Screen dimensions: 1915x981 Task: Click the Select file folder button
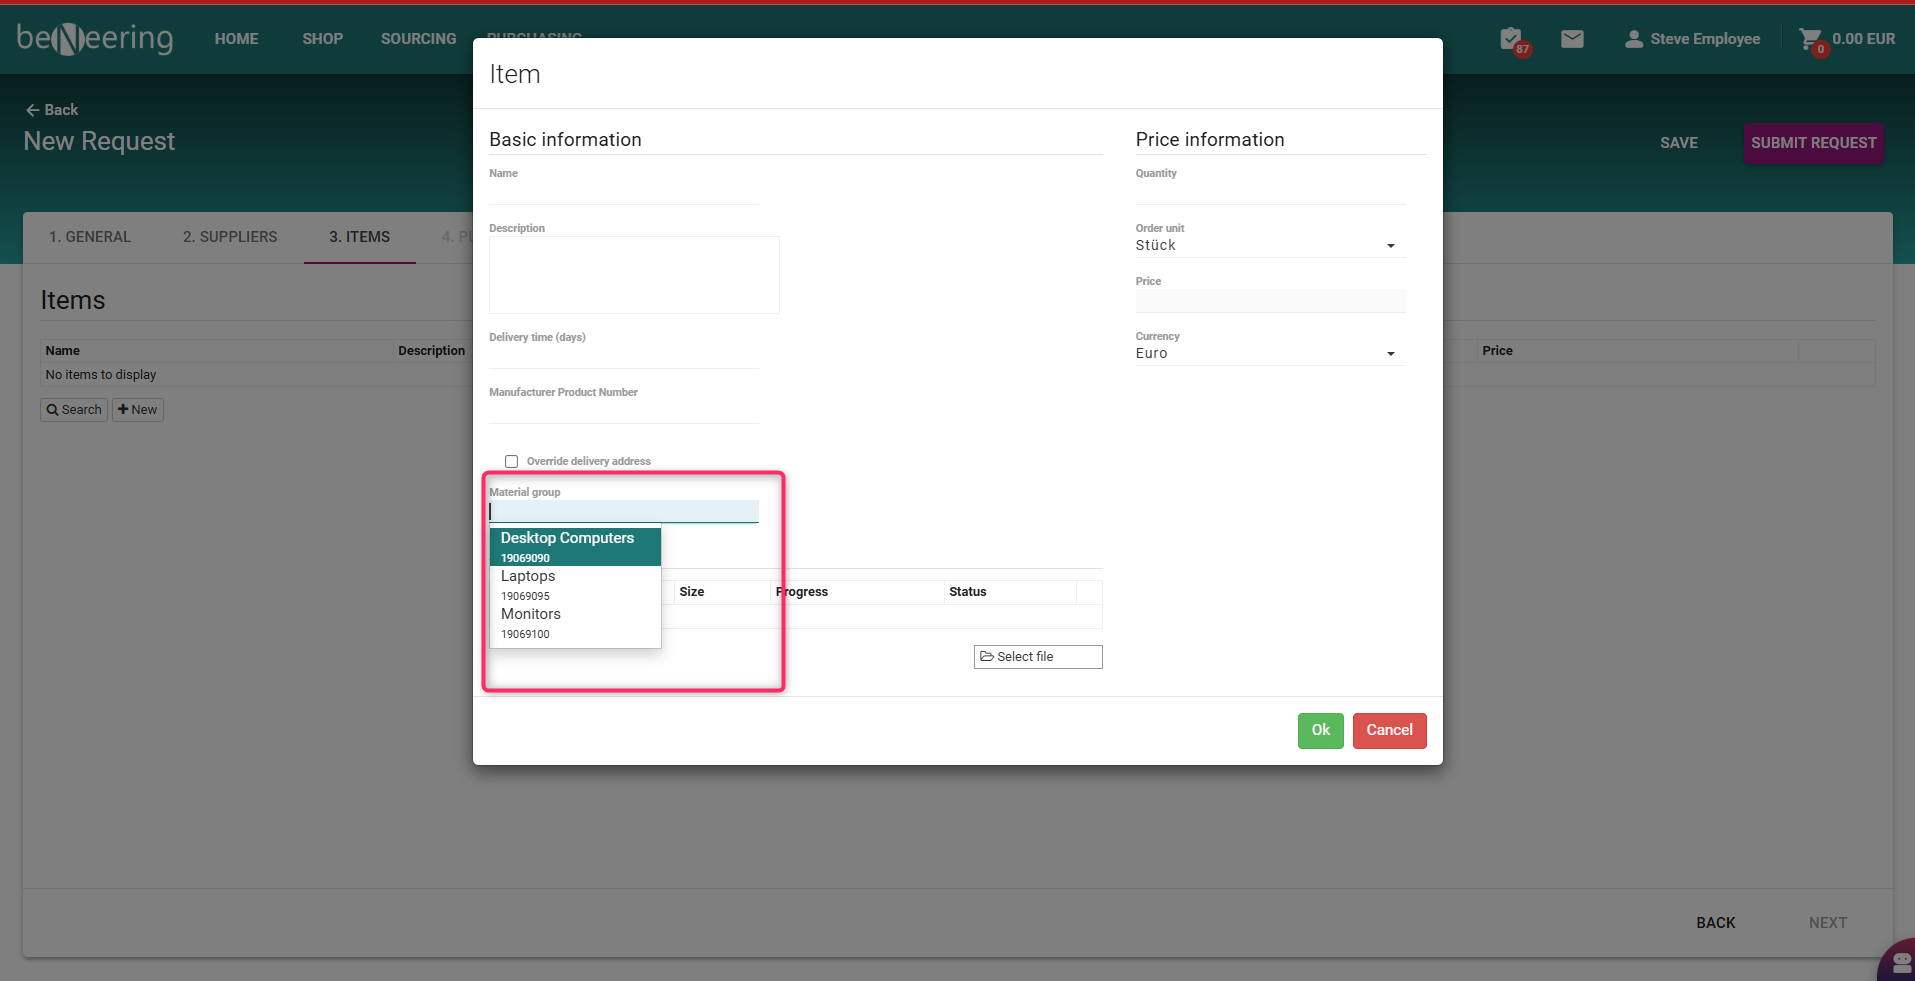coord(1037,657)
